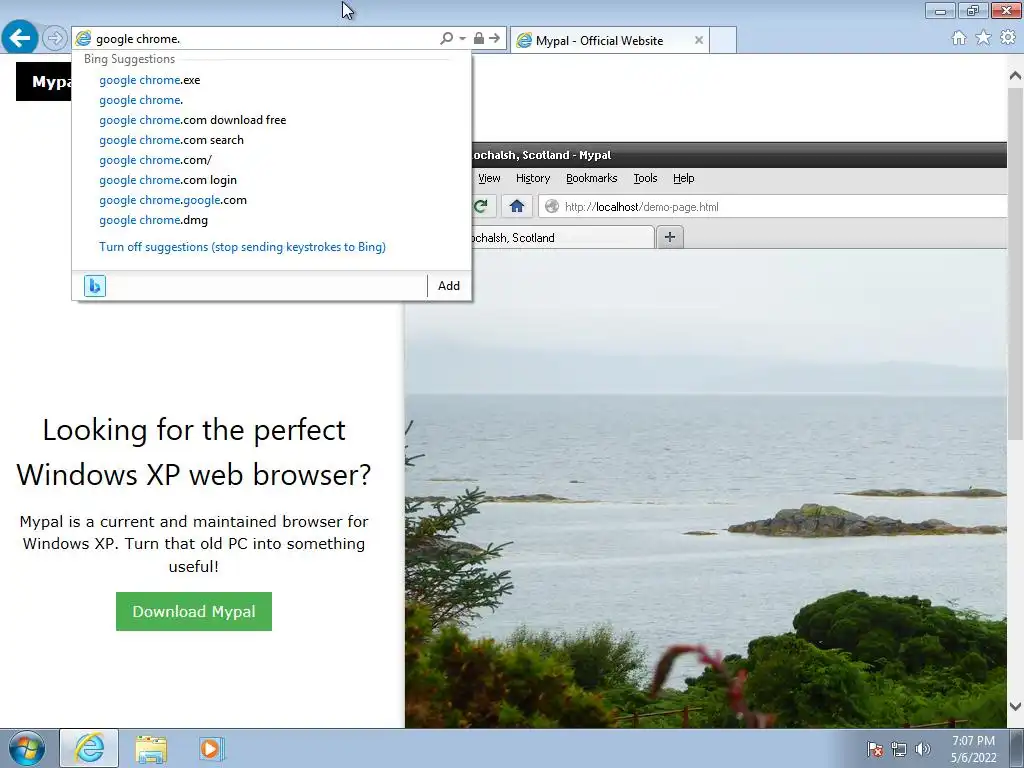The height and width of the screenshot is (768, 1024).
Task: Click the Internet Explorer page icon in address bar
Action: 83,39
